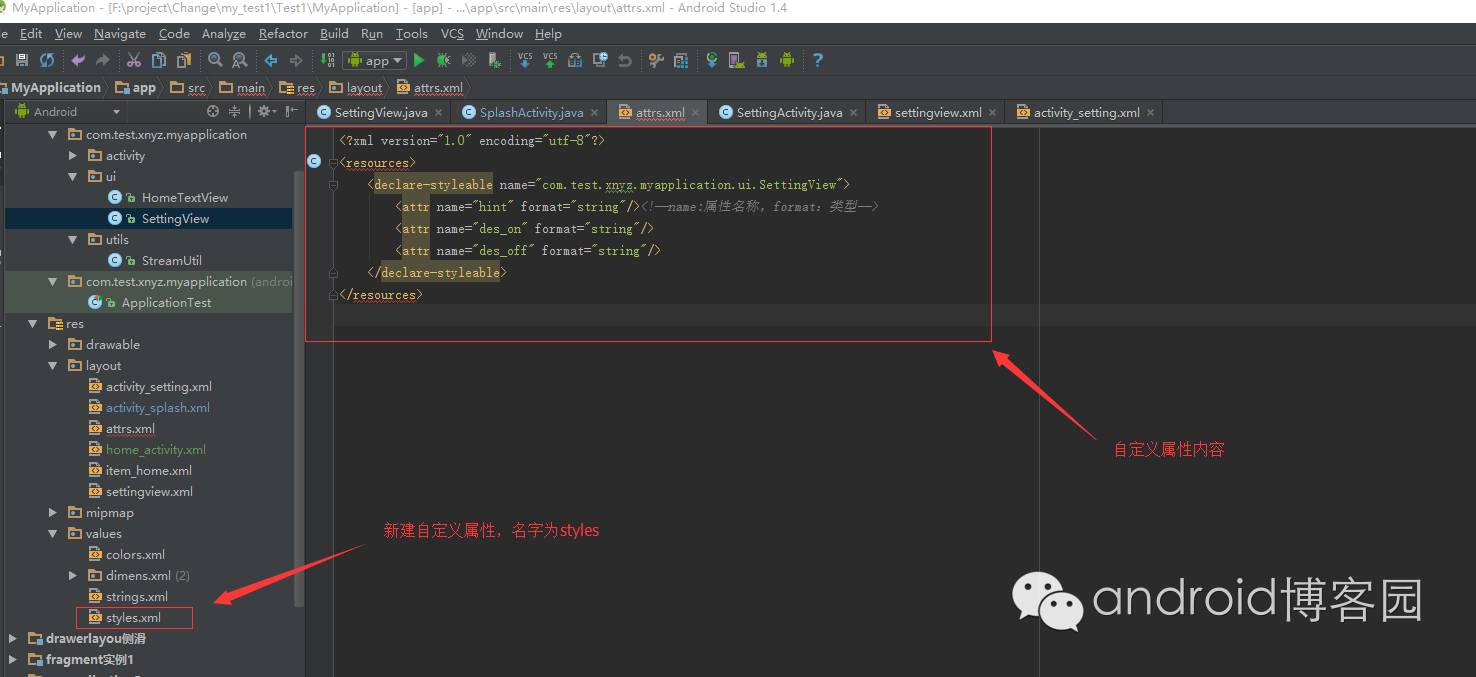The image size is (1476, 677).
Task: Click the Paste toolbar icon
Action: [x=183, y=60]
